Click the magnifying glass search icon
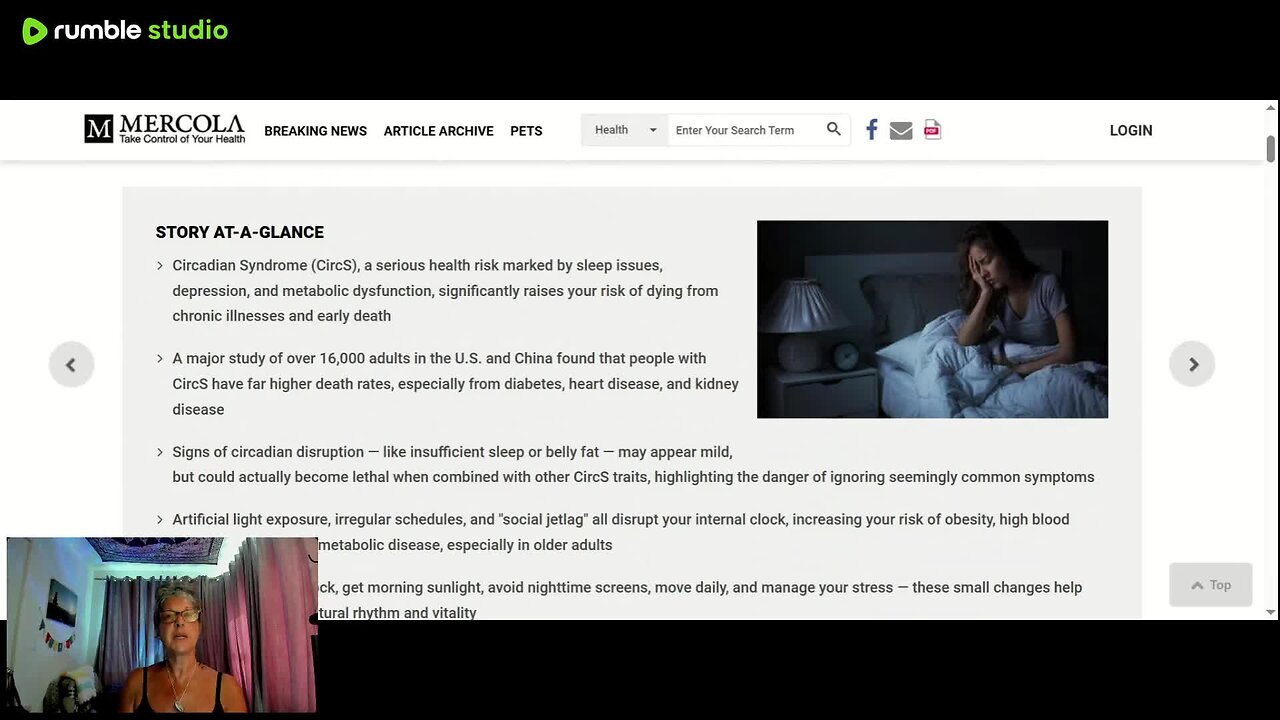 pos(834,129)
